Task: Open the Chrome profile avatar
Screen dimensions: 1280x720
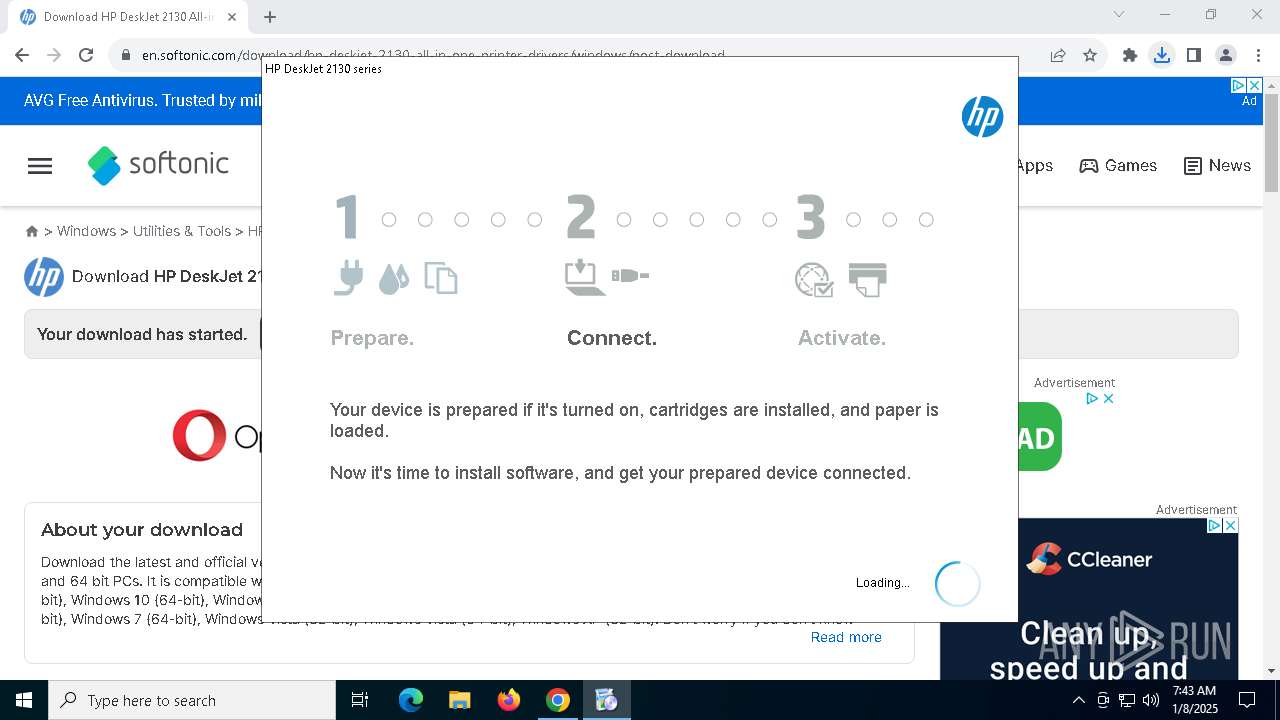Action: tap(1226, 55)
